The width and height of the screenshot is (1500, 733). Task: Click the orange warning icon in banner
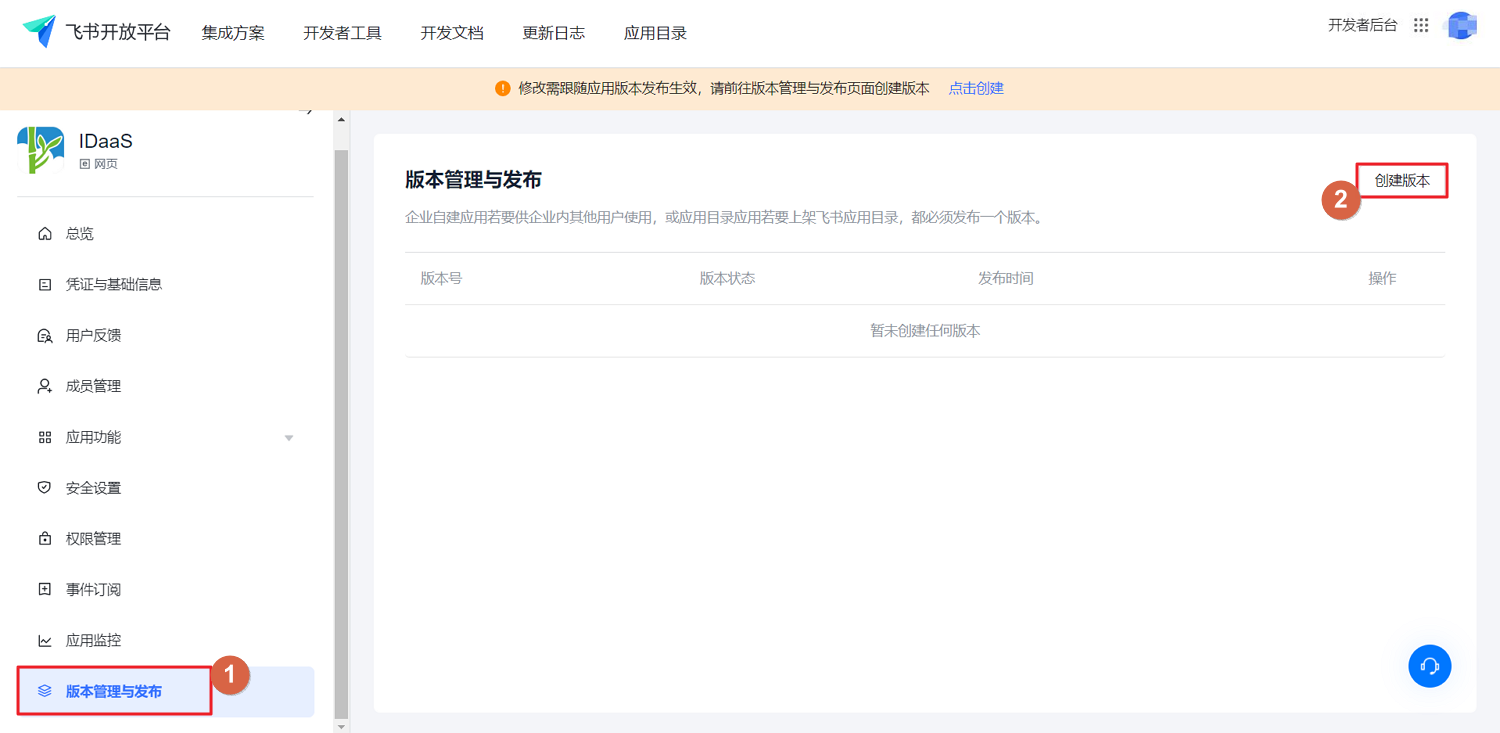(x=503, y=88)
